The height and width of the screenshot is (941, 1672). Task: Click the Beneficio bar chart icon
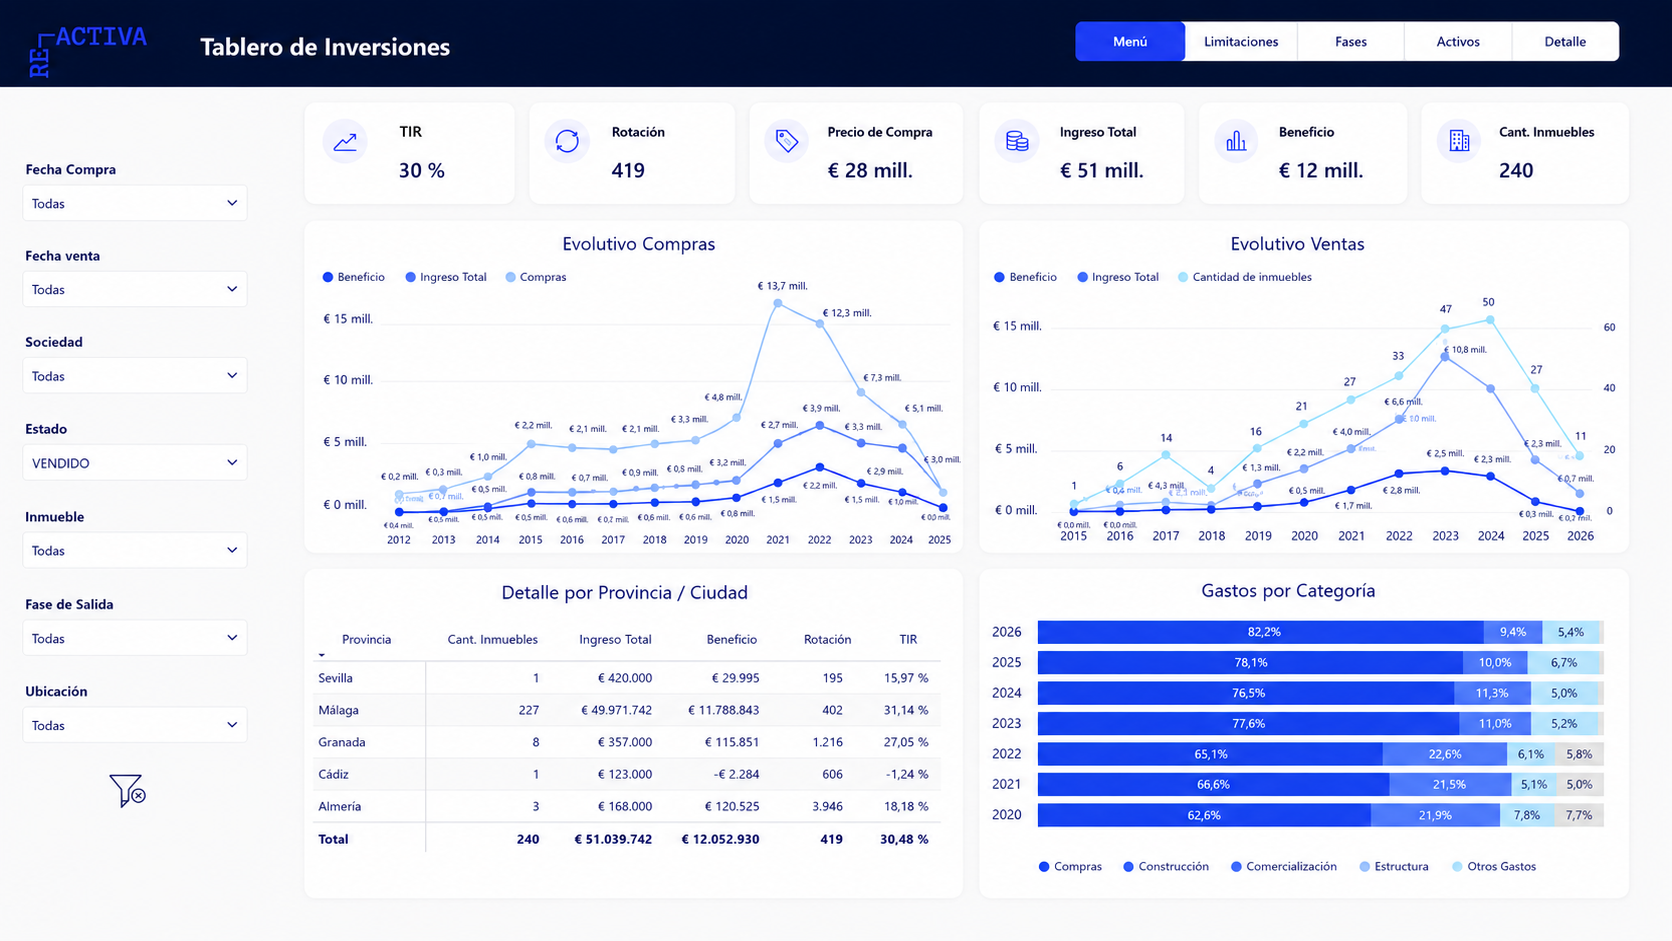tap(1237, 142)
